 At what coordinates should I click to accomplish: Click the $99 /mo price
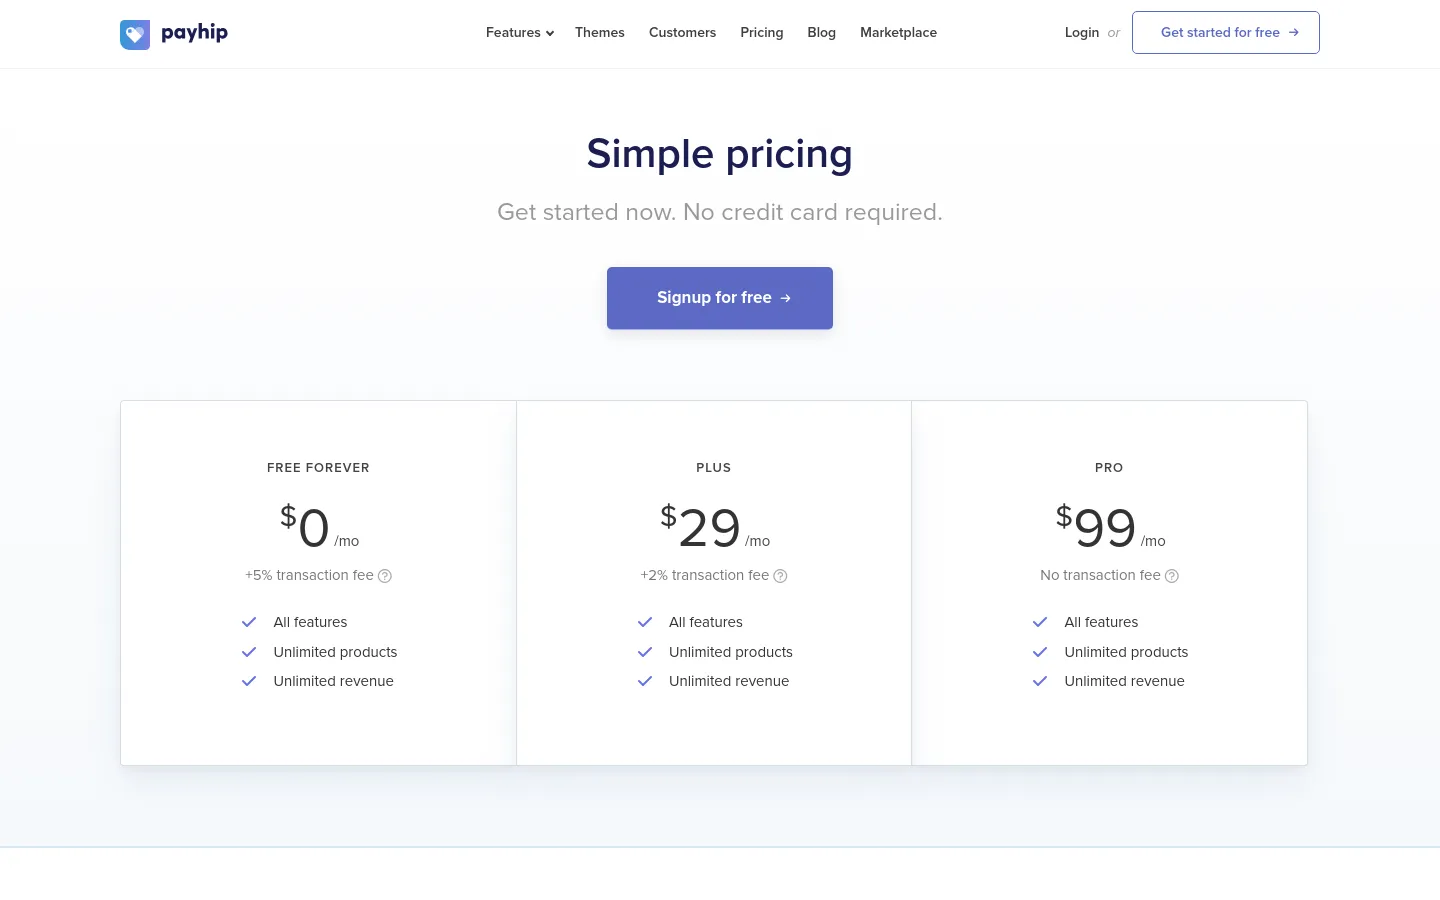[x=1110, y=527]
